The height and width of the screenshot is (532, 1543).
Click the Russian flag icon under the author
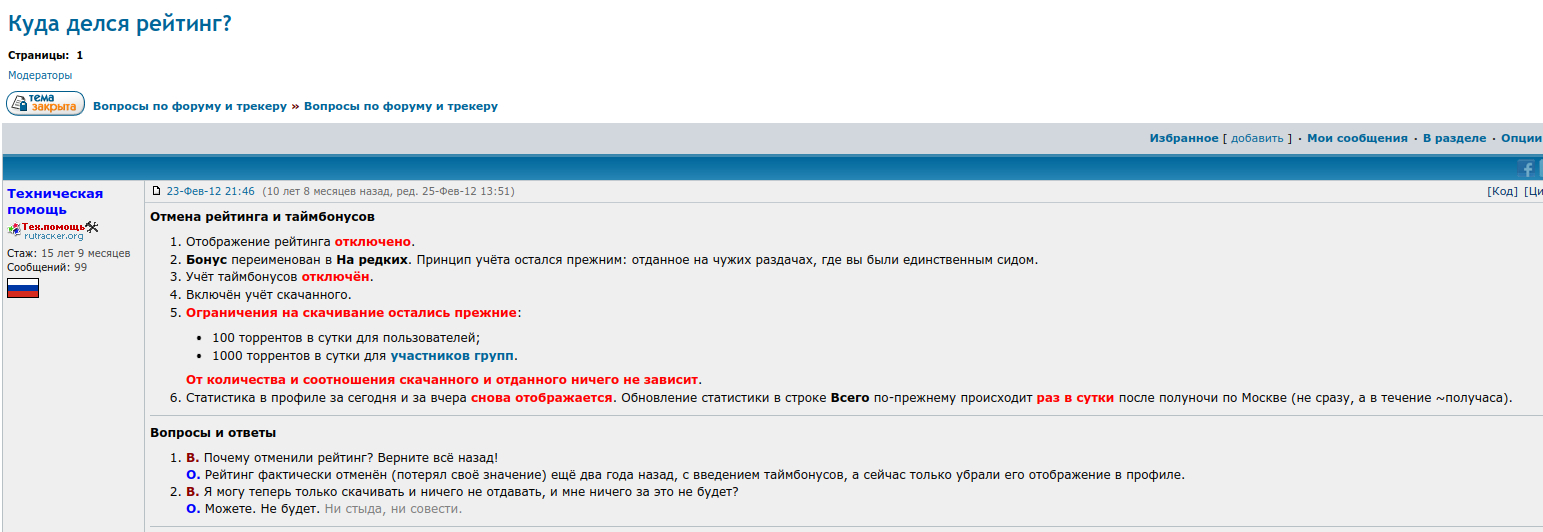point(23,288)
